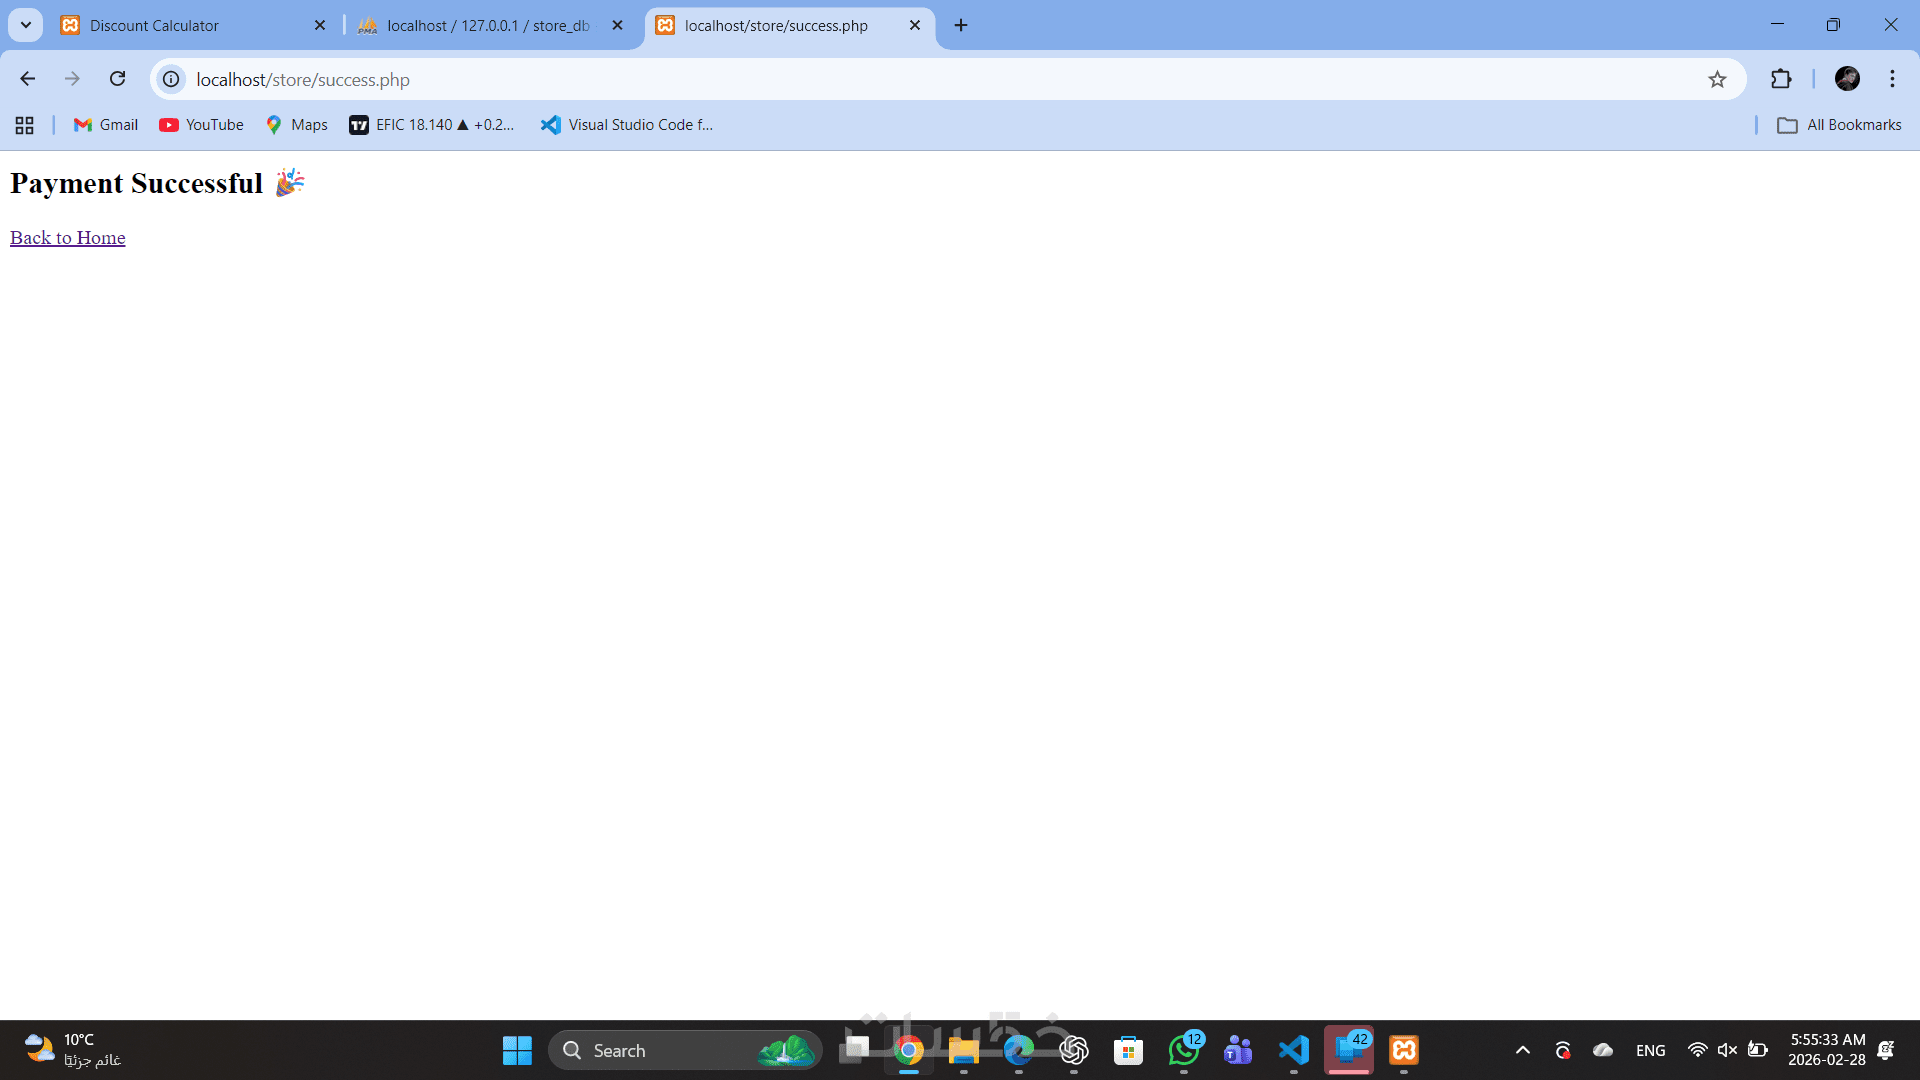
Task: Open the All Bookmarks folder
Action: pyautogui.click(x=1839, y=125)
